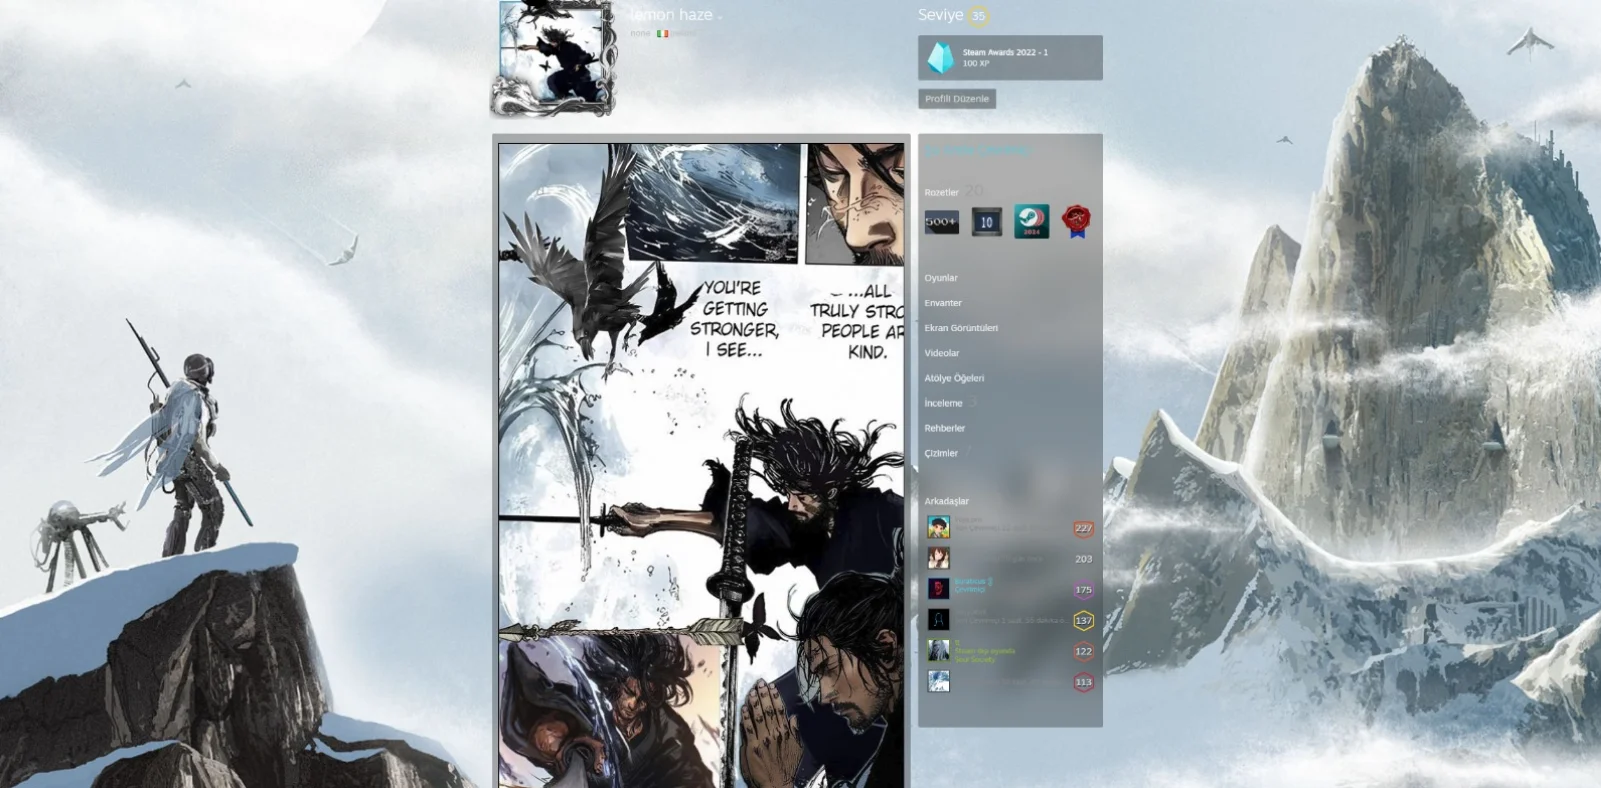Open the Atölye Öğeleri link

954,378
